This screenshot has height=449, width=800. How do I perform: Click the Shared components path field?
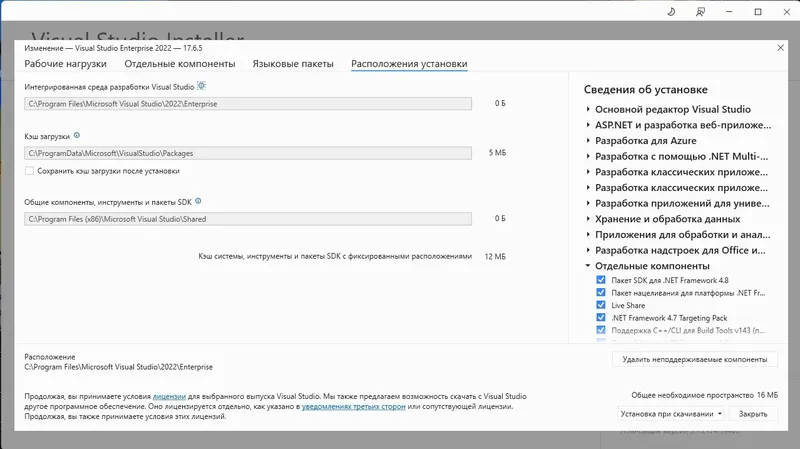[x=248, y=219]
